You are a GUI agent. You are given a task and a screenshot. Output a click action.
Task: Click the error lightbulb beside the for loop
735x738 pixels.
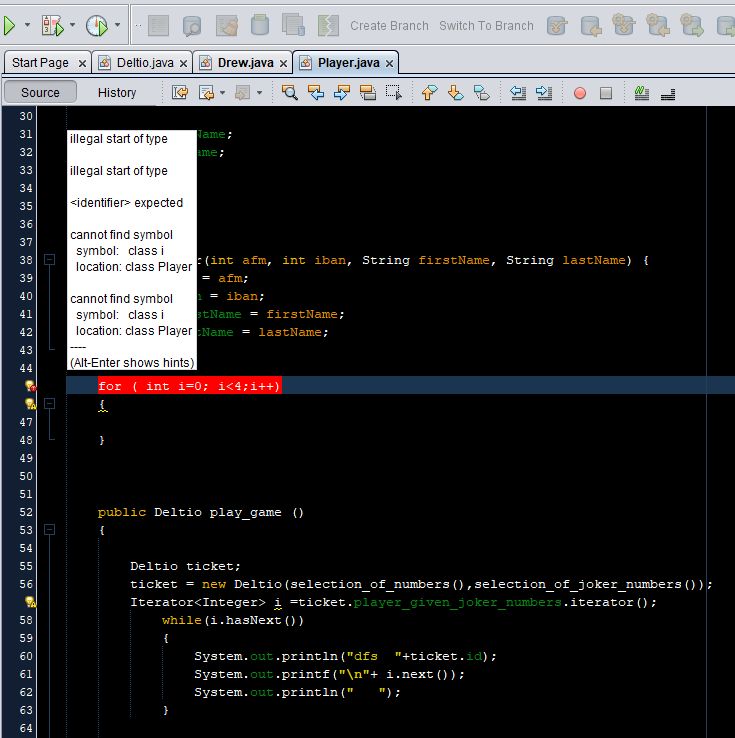tap(31, 386)
